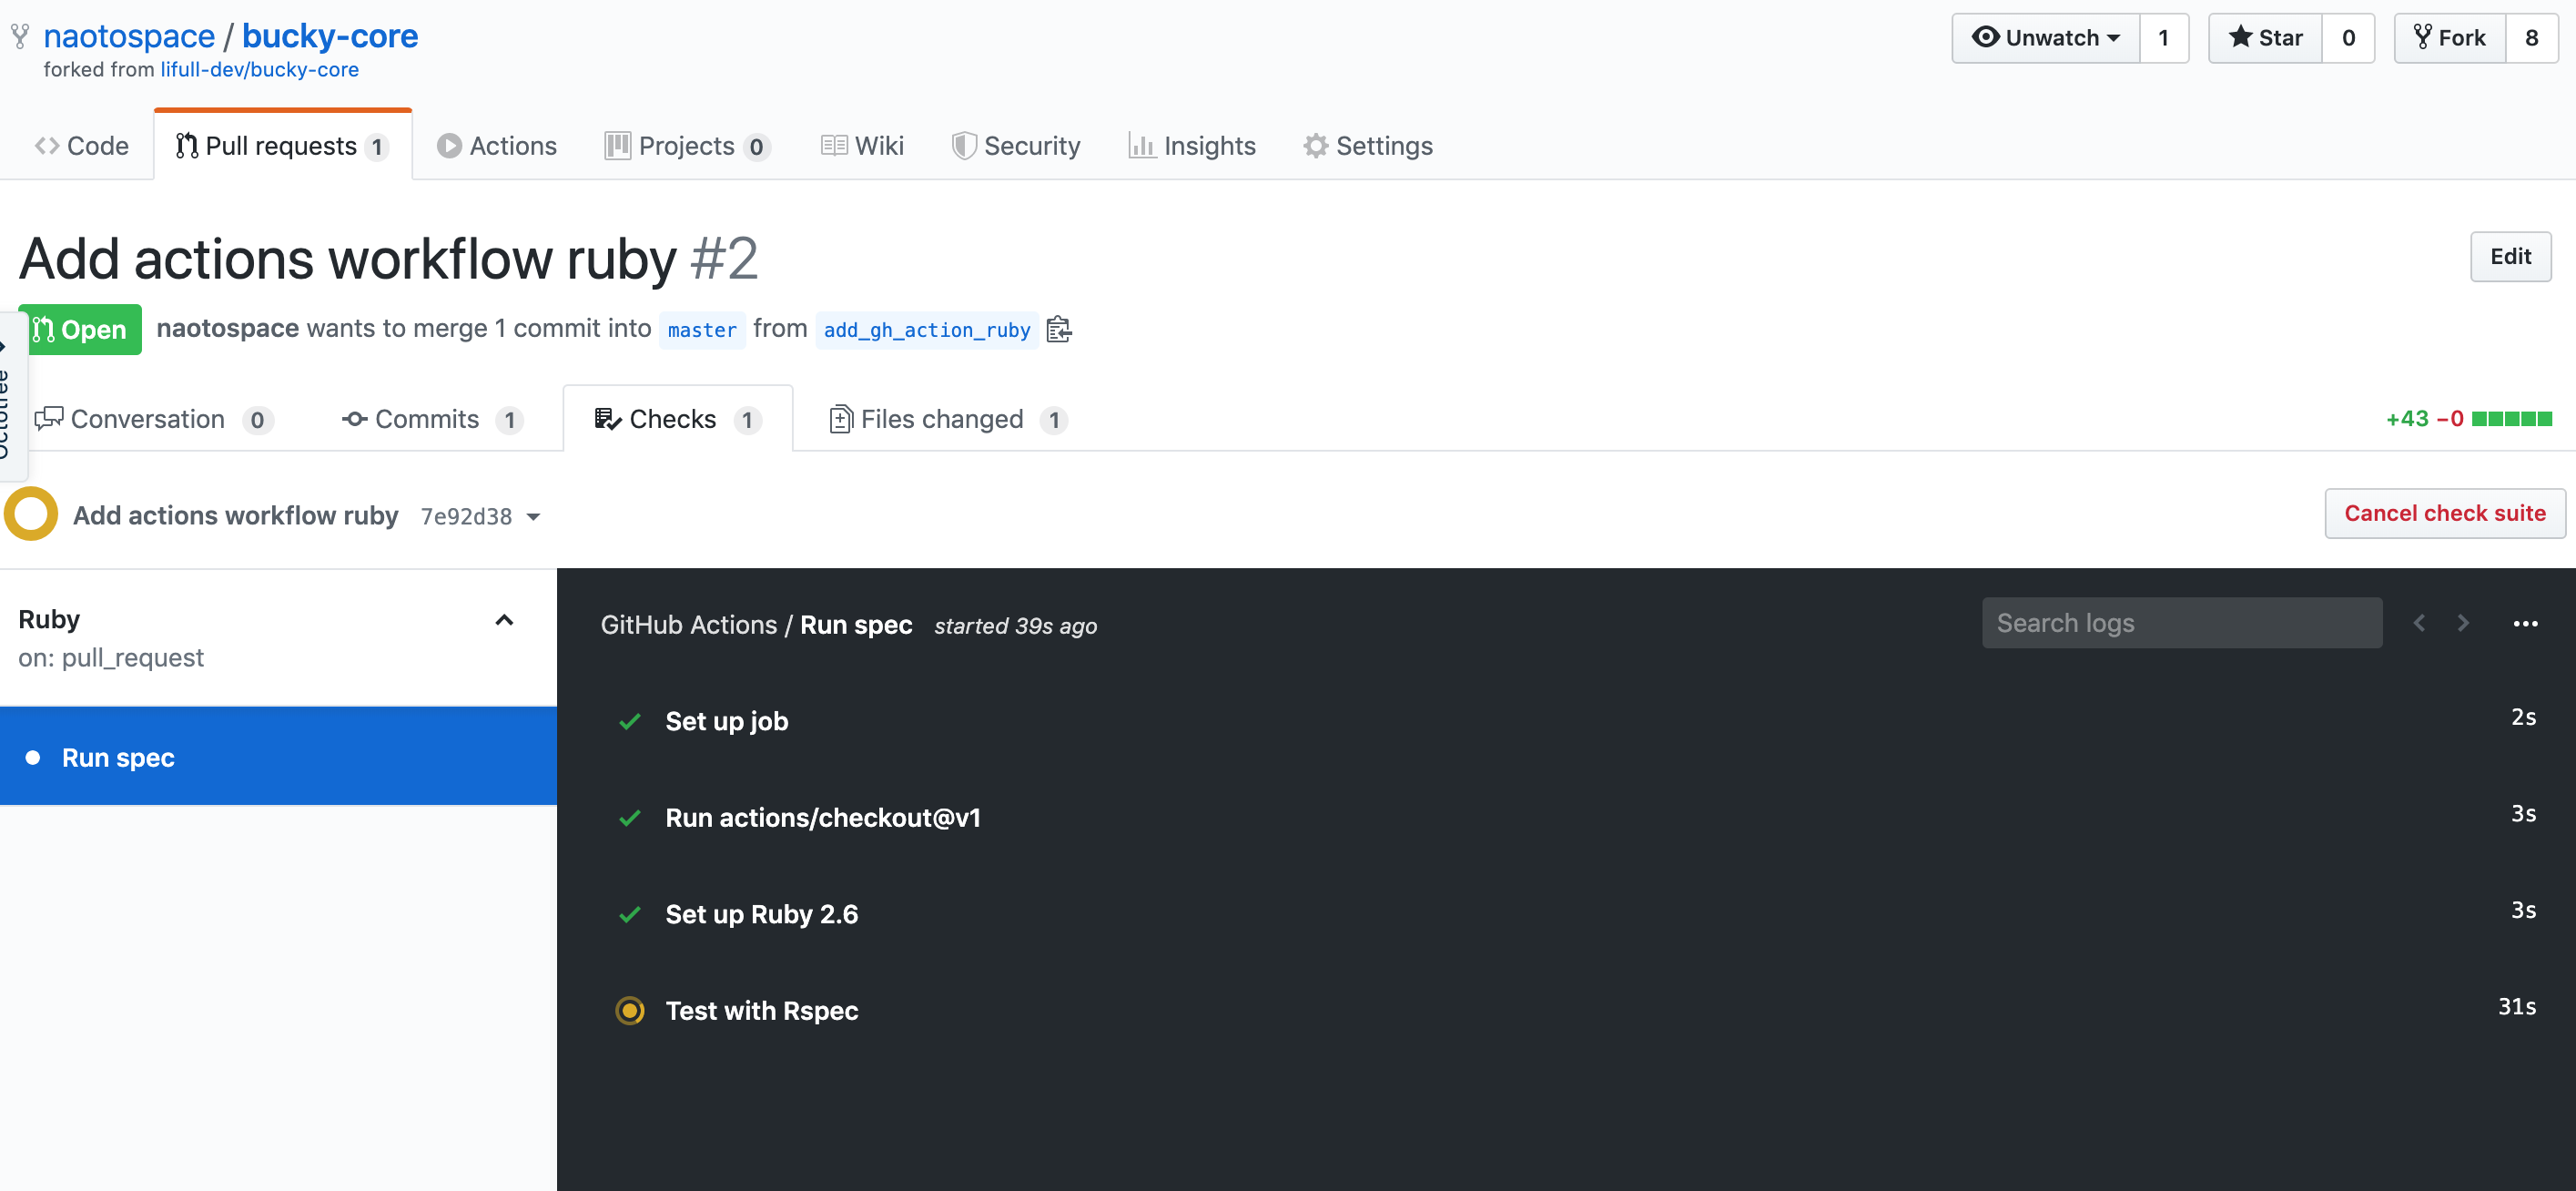Image resolution: width=2576 pixels, height=1191 pixels.
Task: View the Files changed tab
Action: point(948,419)
